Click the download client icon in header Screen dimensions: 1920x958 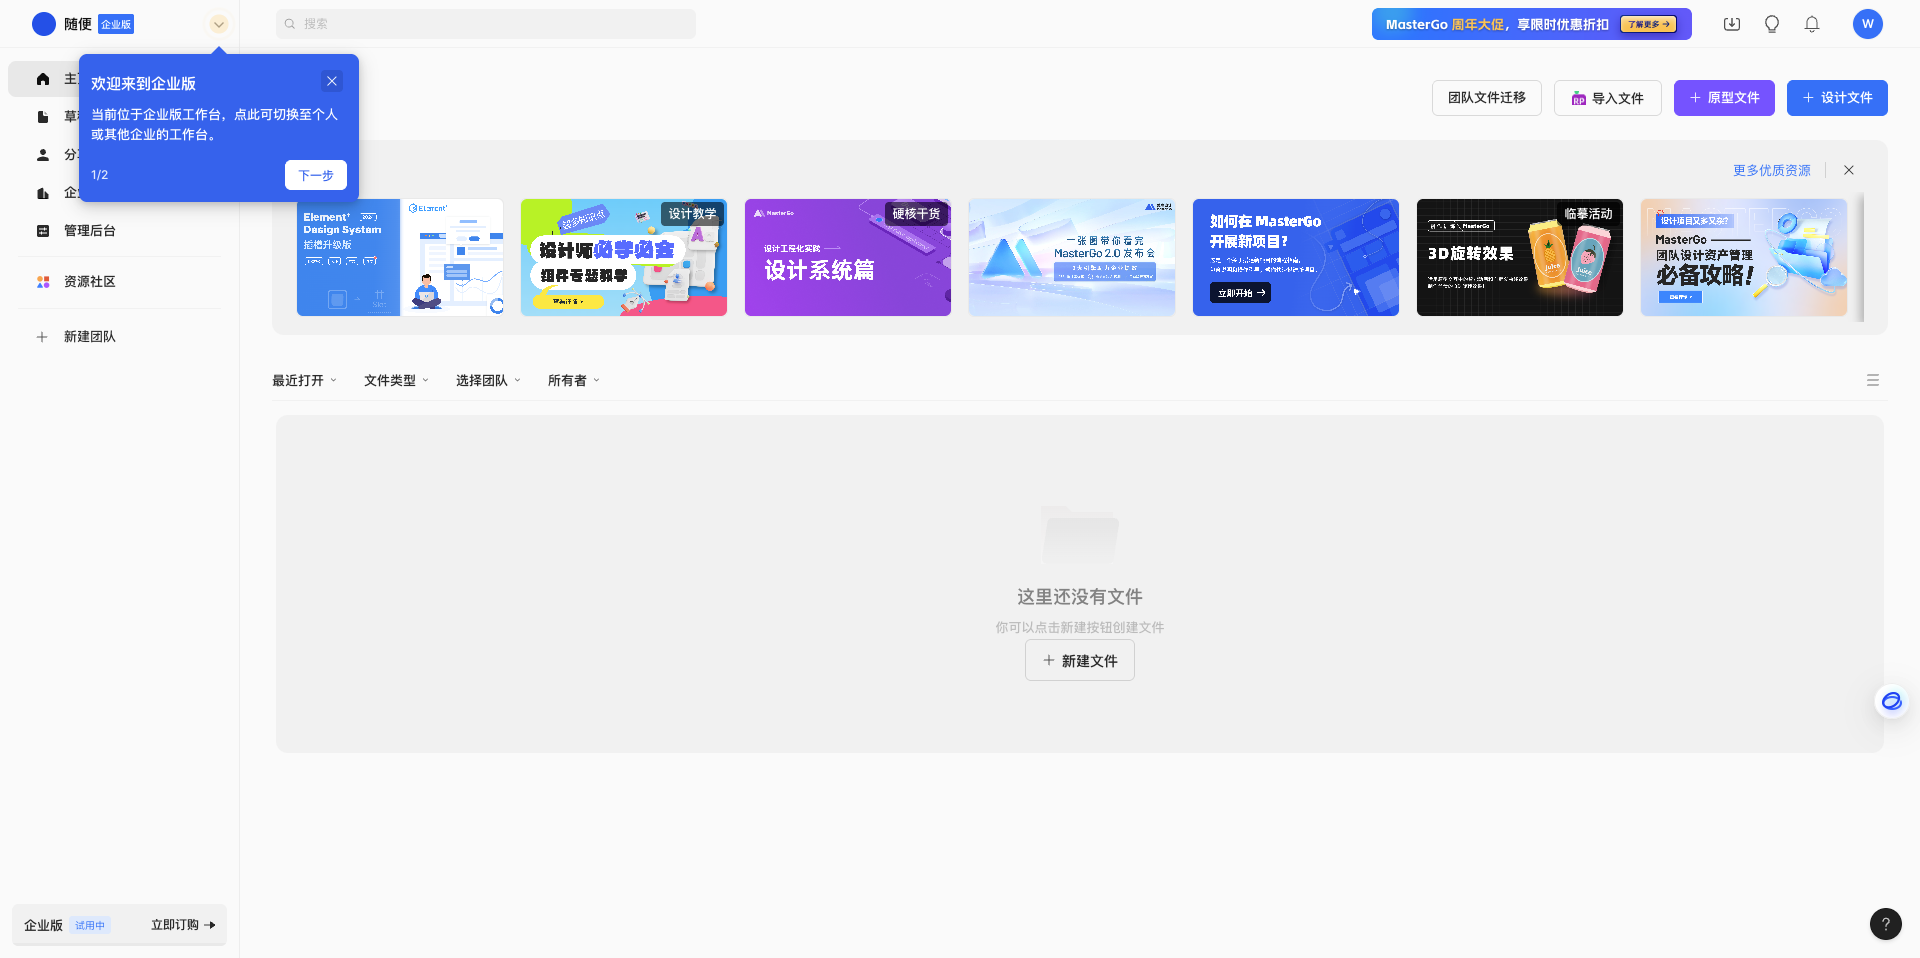coord(1732,24)
